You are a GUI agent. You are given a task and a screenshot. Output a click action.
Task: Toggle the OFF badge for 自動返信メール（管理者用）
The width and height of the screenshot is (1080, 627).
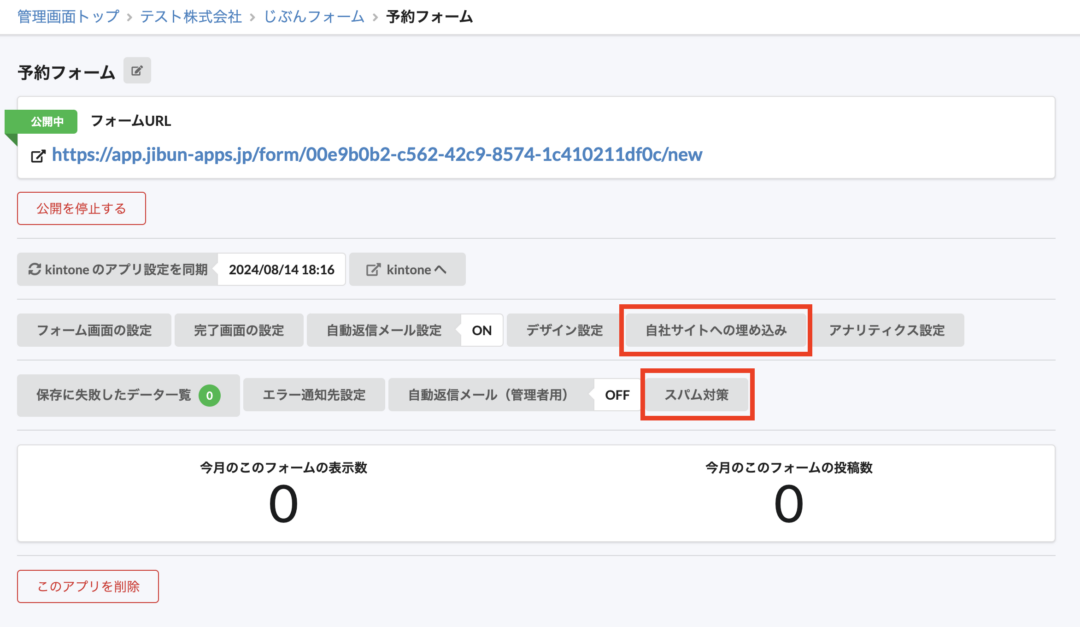point(618,394)
